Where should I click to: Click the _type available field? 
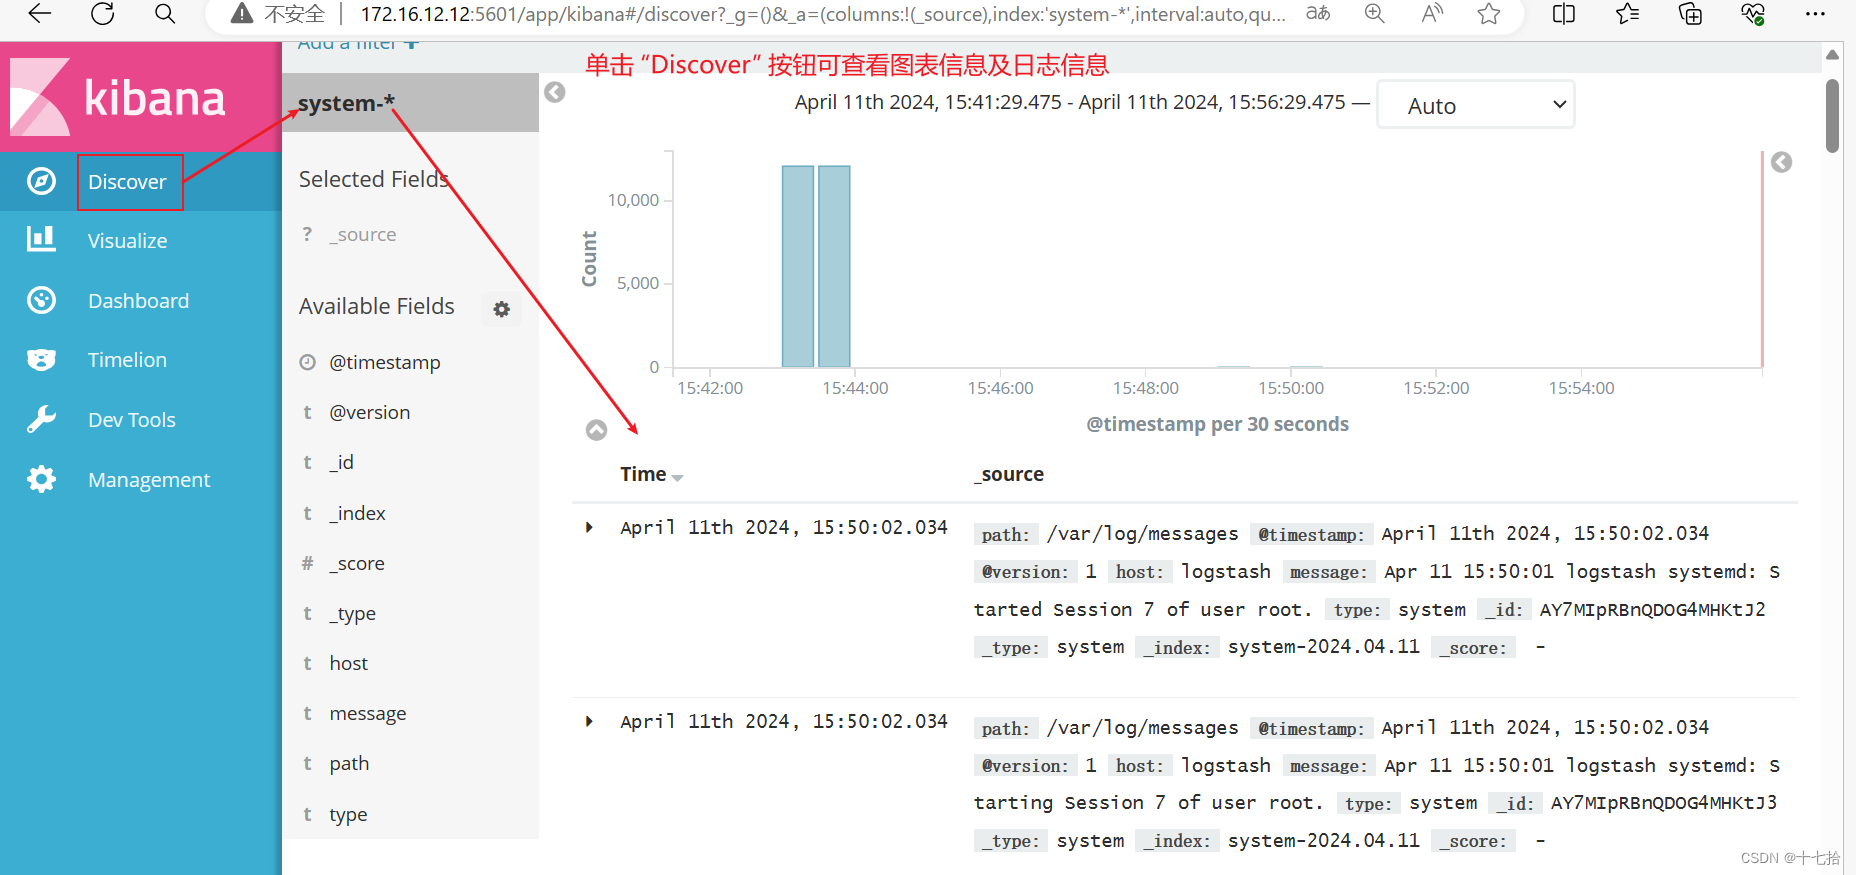click(x=353, y=613)
